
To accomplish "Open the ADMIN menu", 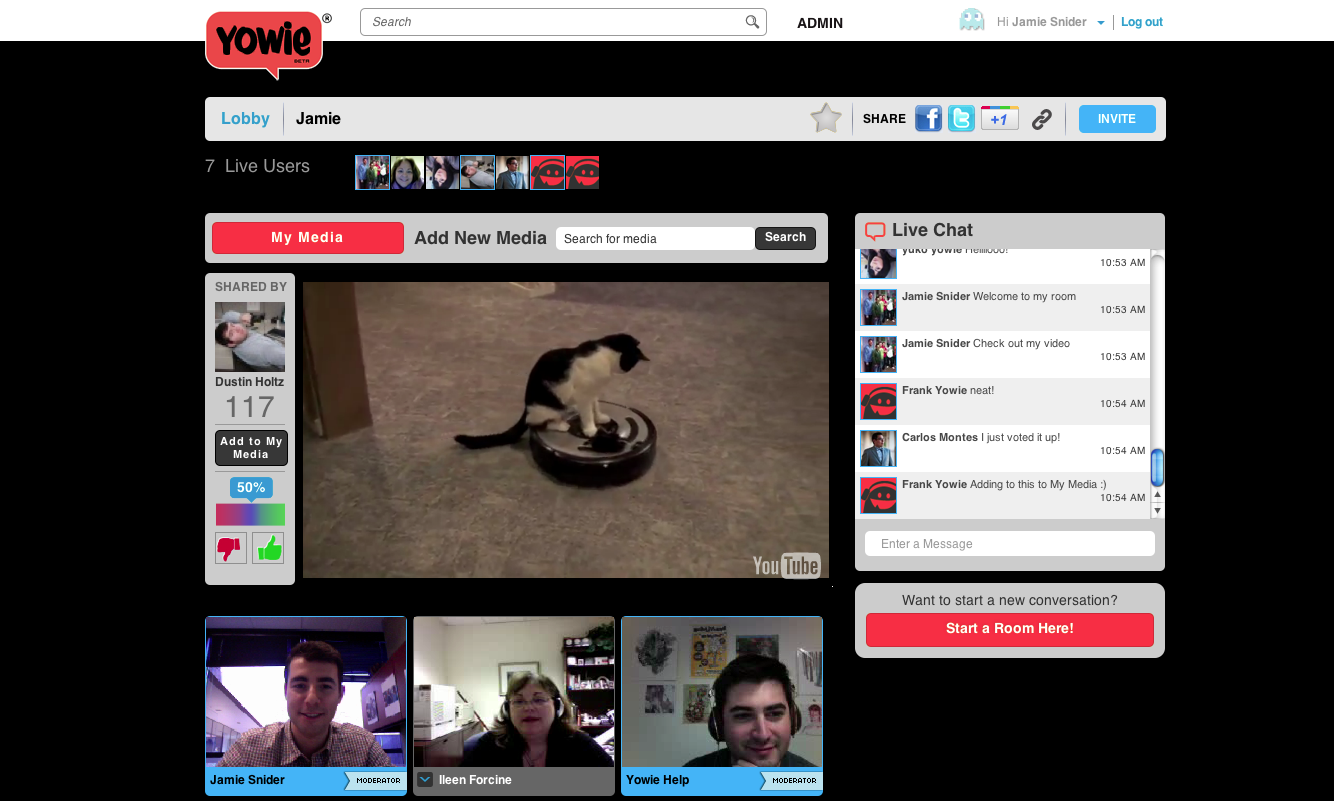I will (819, 23).
